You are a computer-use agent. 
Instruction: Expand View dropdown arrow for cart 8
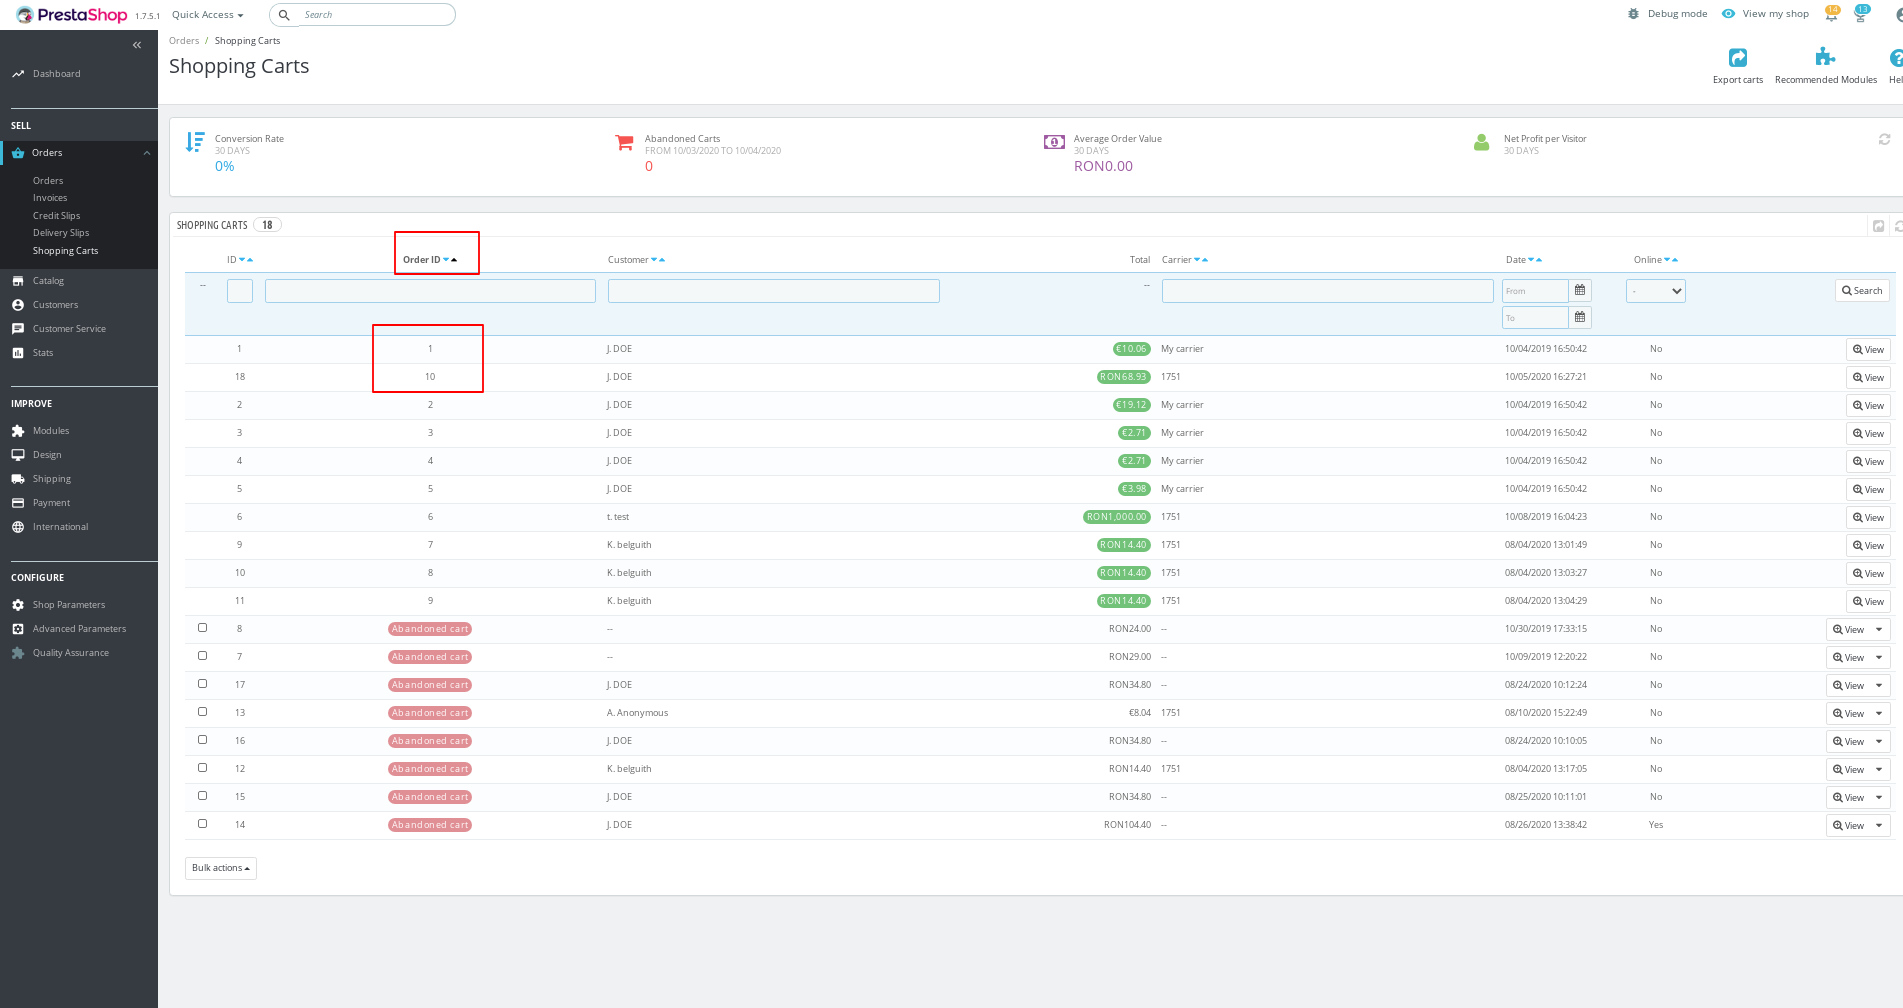pyautogui.click(x=1879, y=630)
